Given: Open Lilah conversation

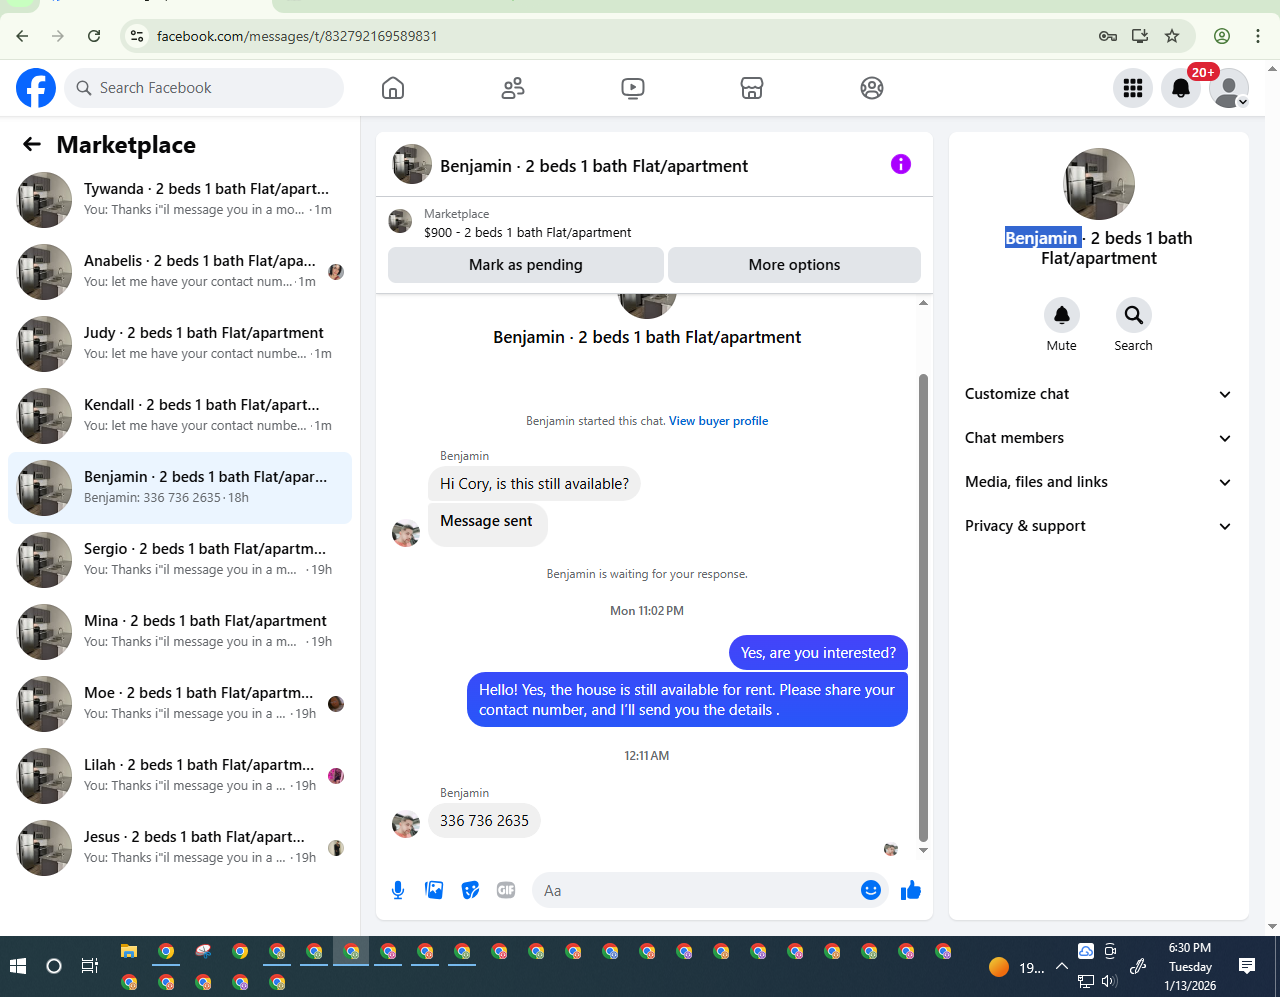Looking at the screenshot, I should pyautogui.click(x=180, y=776).
